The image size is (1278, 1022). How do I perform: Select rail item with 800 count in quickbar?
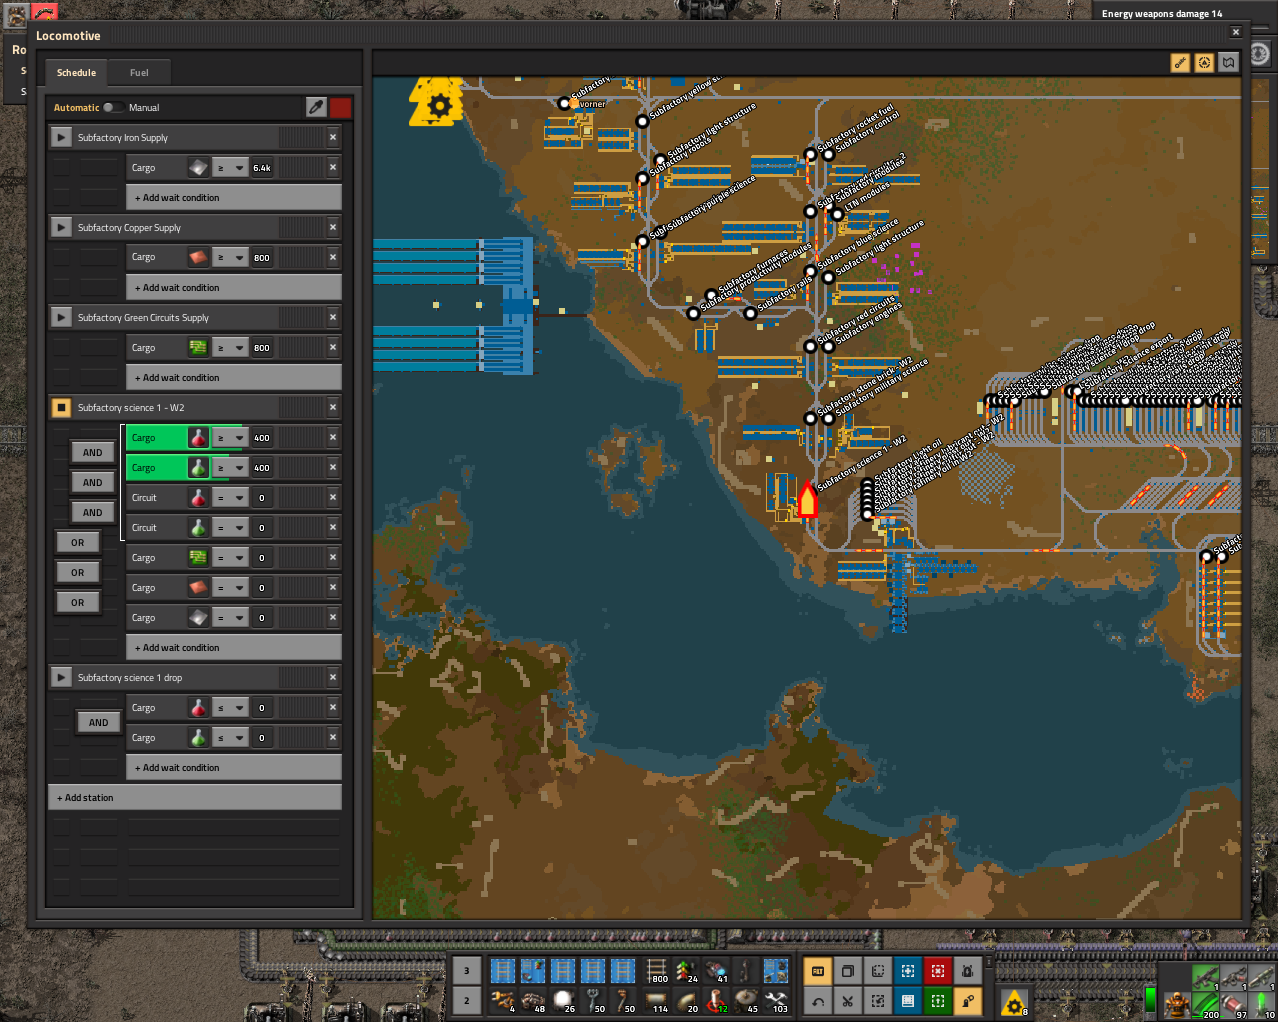coord(656,970)
